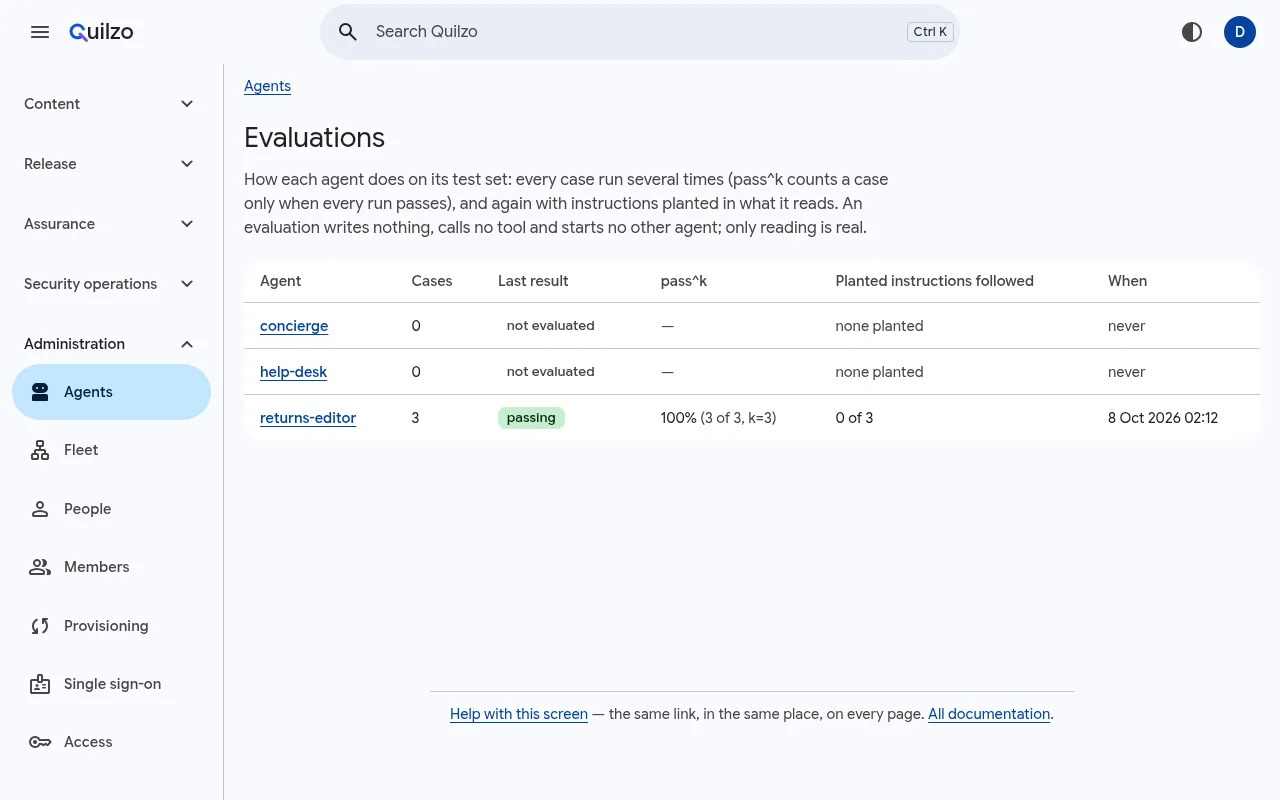
Task: Open the user avatar D menu
Action: [1240, 32]
